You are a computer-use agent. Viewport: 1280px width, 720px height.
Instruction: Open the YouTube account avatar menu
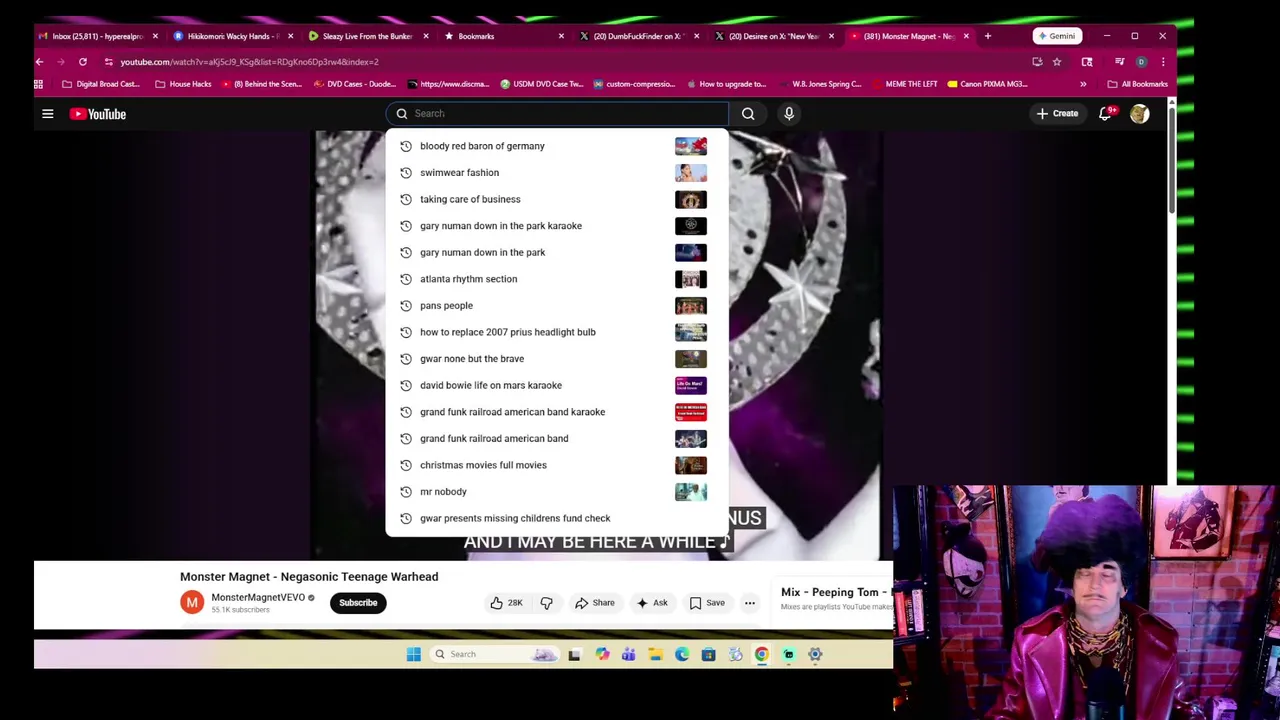pos(1140,114)
